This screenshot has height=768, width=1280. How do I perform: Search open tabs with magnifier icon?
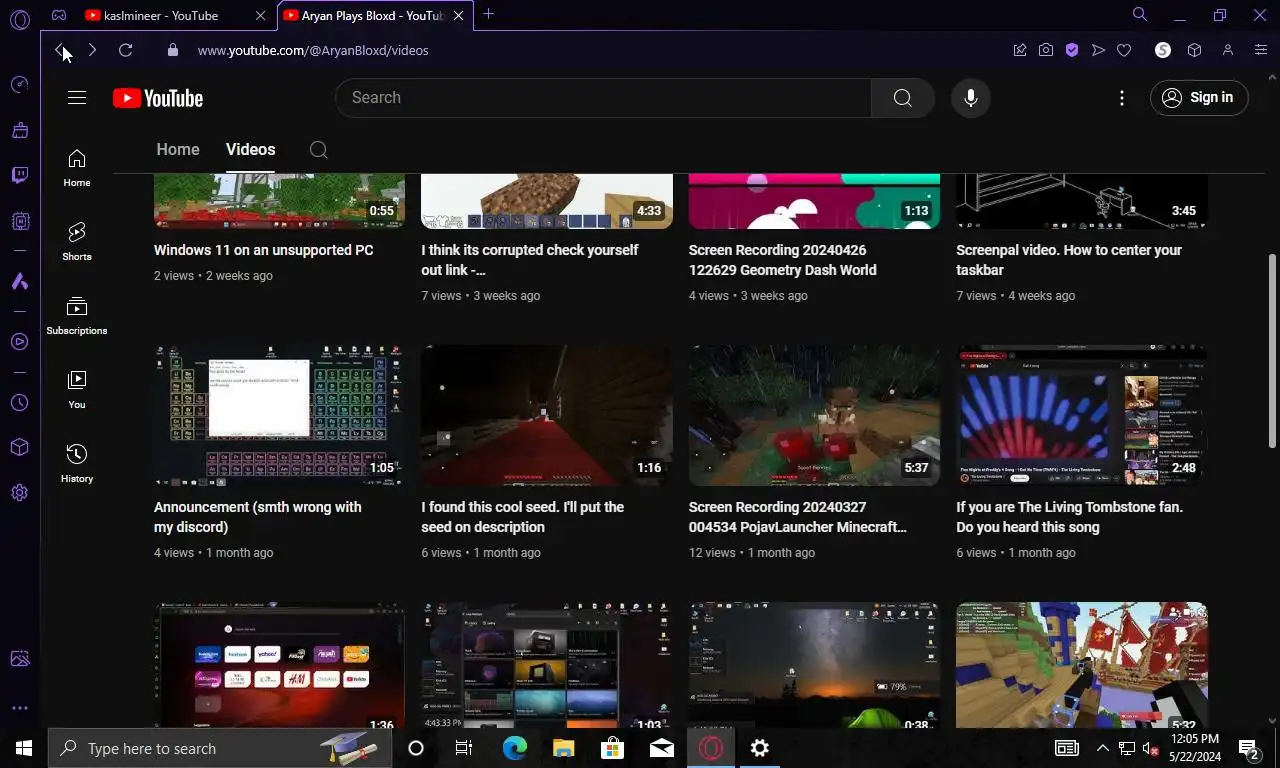point(1140,14)
